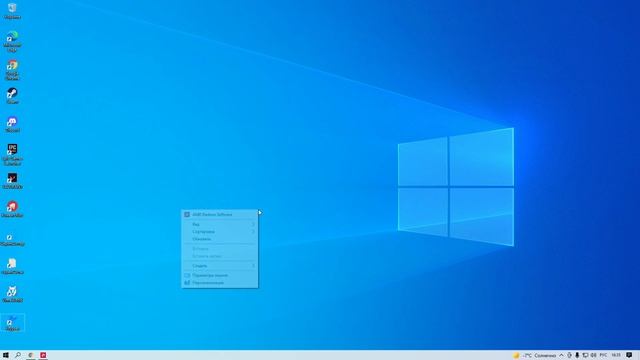This screenshot has width=640, height=360.
Task: Select the Discord desktop shortcut
Action: pos(12,124)
